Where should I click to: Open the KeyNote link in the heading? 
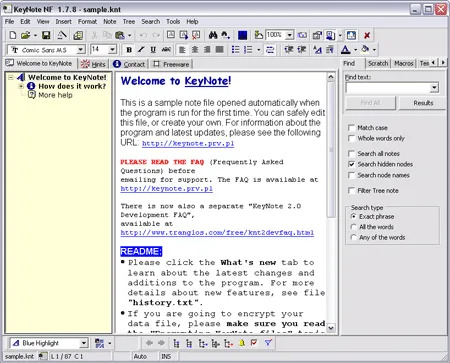point(208,81)
